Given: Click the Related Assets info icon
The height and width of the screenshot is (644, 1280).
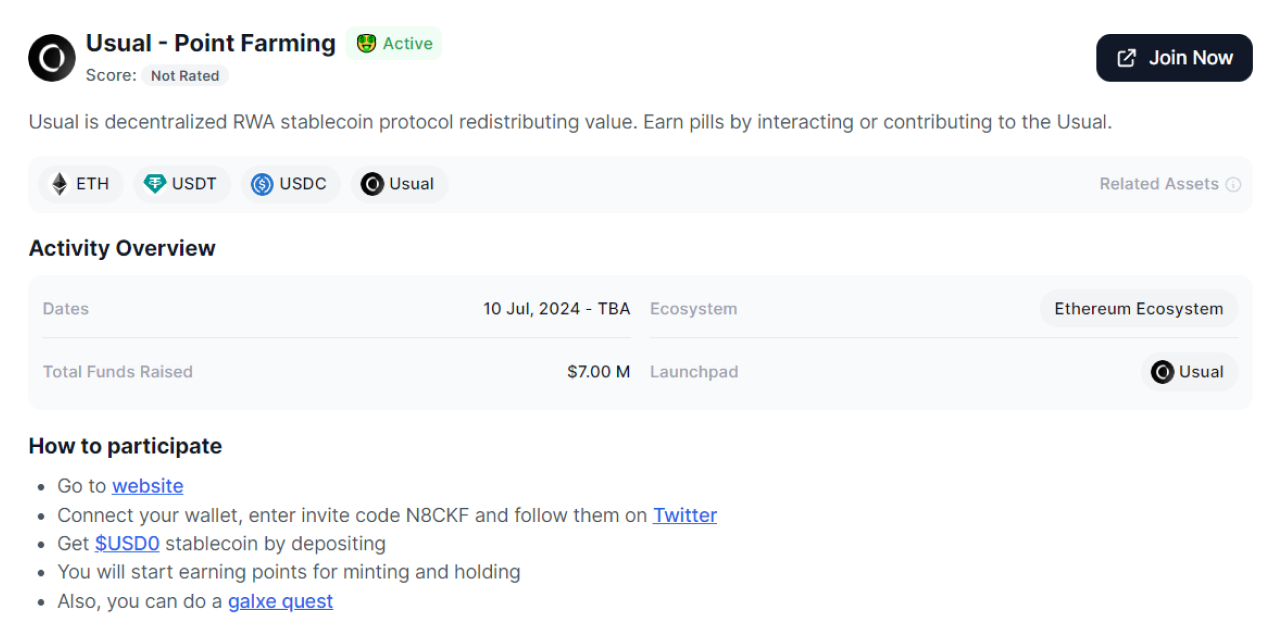Looking at the screenshot, I should (x=1233, y=184).
